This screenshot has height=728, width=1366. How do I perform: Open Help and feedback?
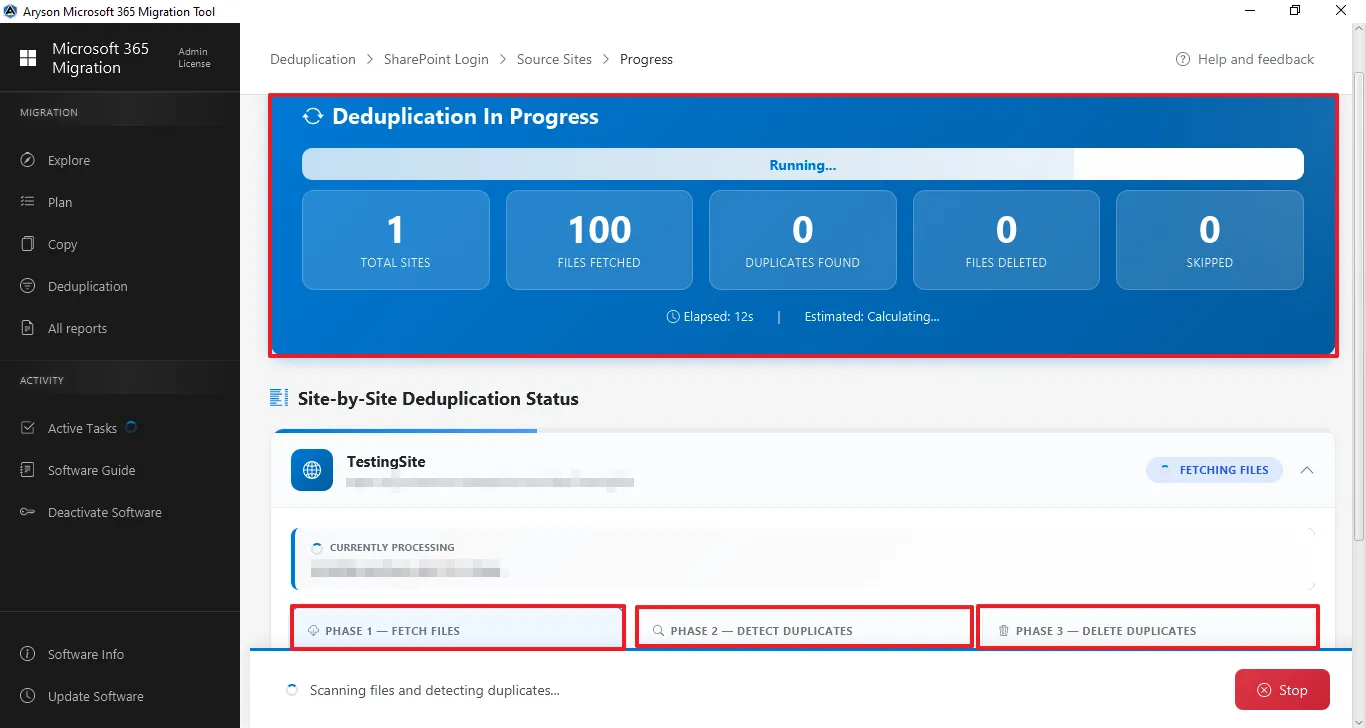click(x=1245, y=59)
